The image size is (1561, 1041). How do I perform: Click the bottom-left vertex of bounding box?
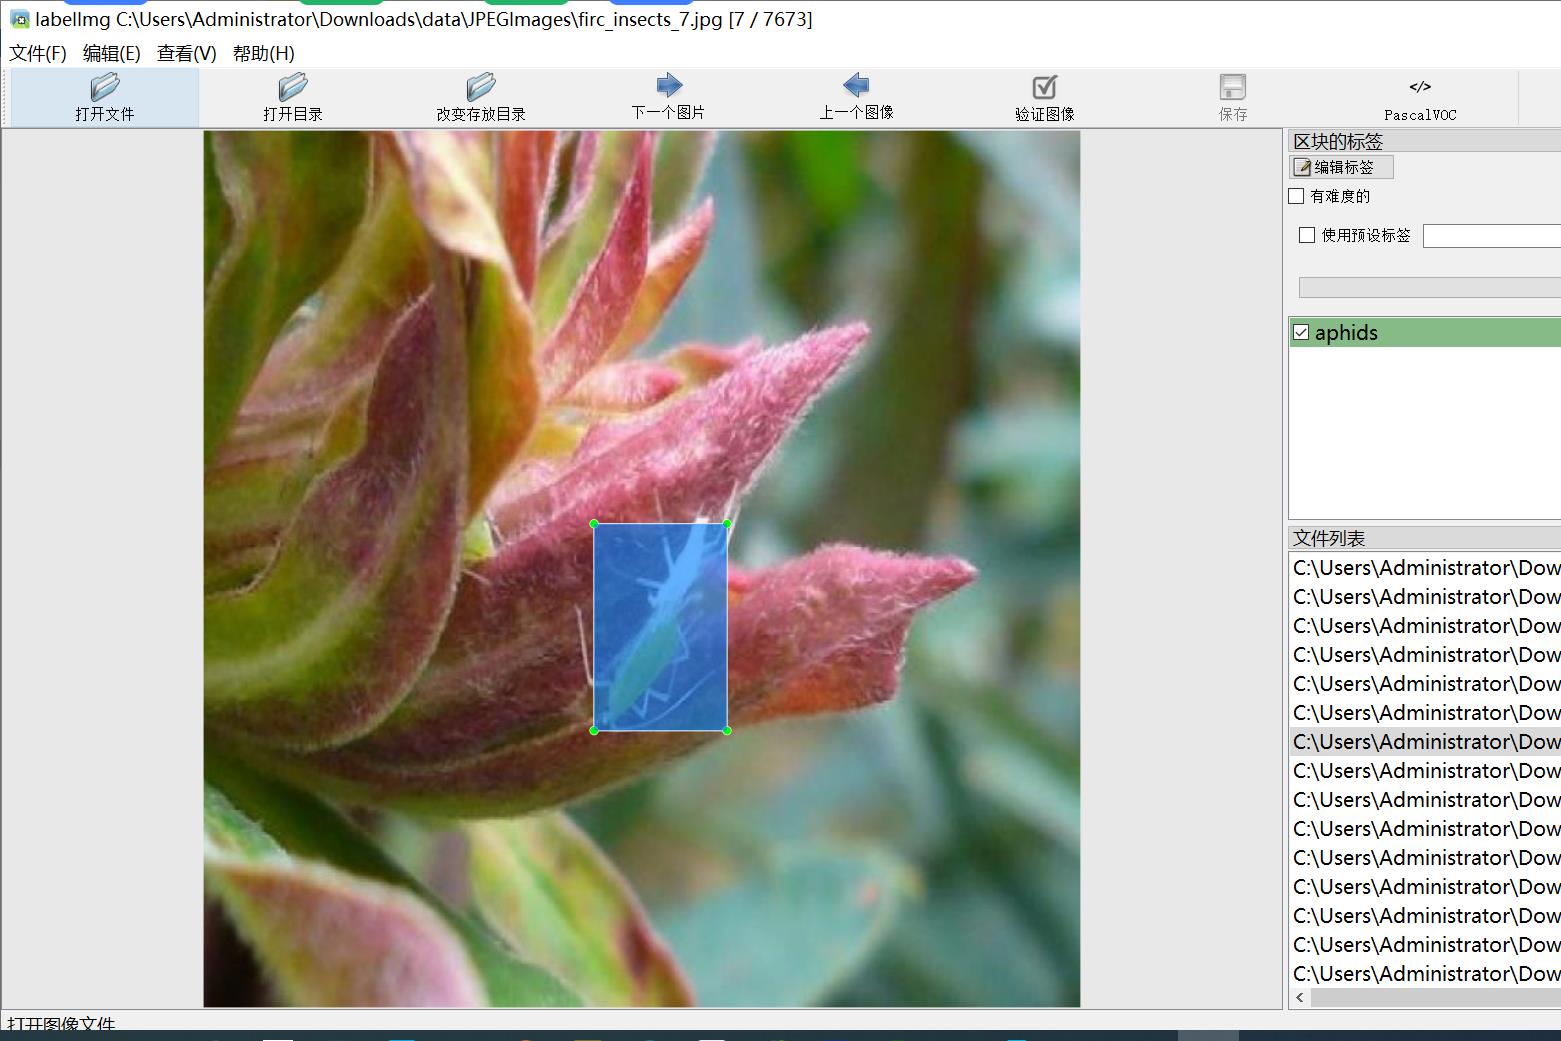coord(594,731)
